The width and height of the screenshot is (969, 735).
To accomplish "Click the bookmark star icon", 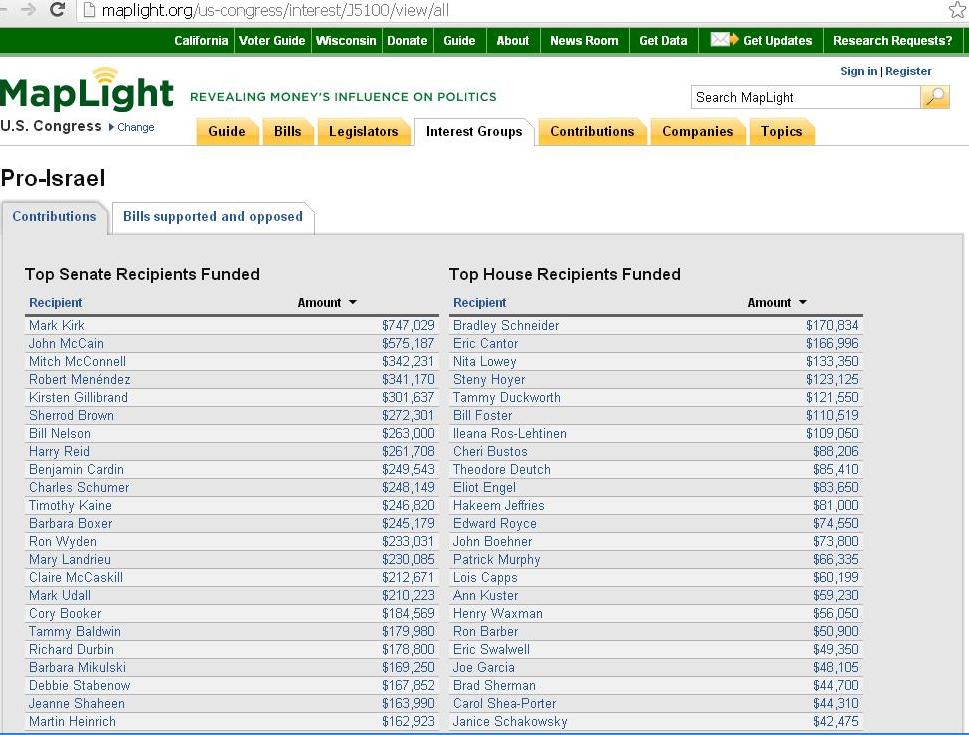I will [957, 9].
